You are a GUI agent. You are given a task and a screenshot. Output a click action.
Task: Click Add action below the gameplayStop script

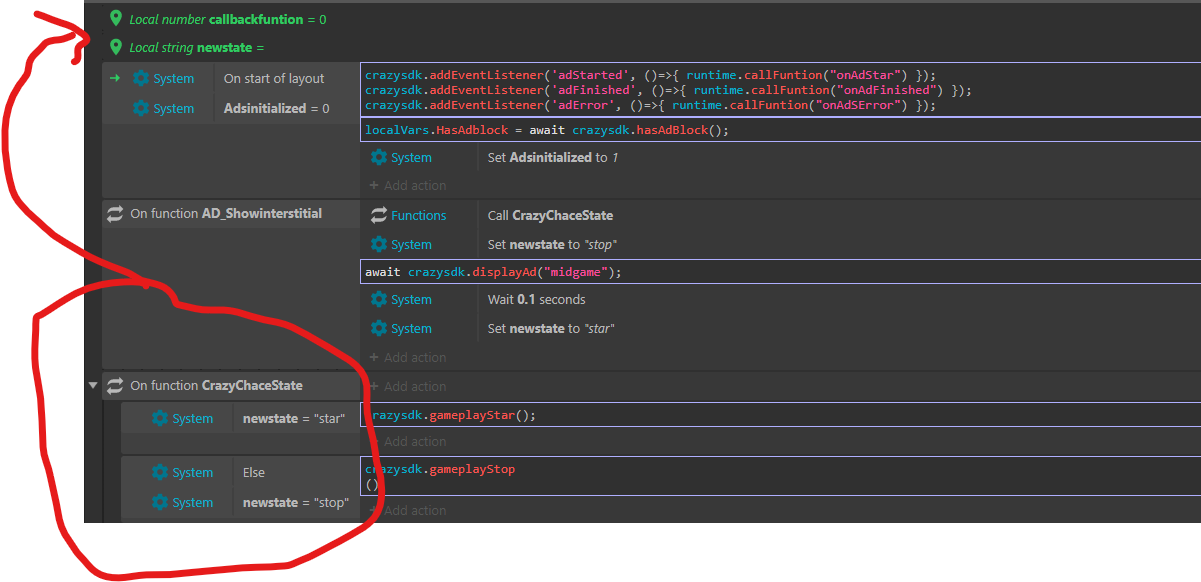coord(408,510)
